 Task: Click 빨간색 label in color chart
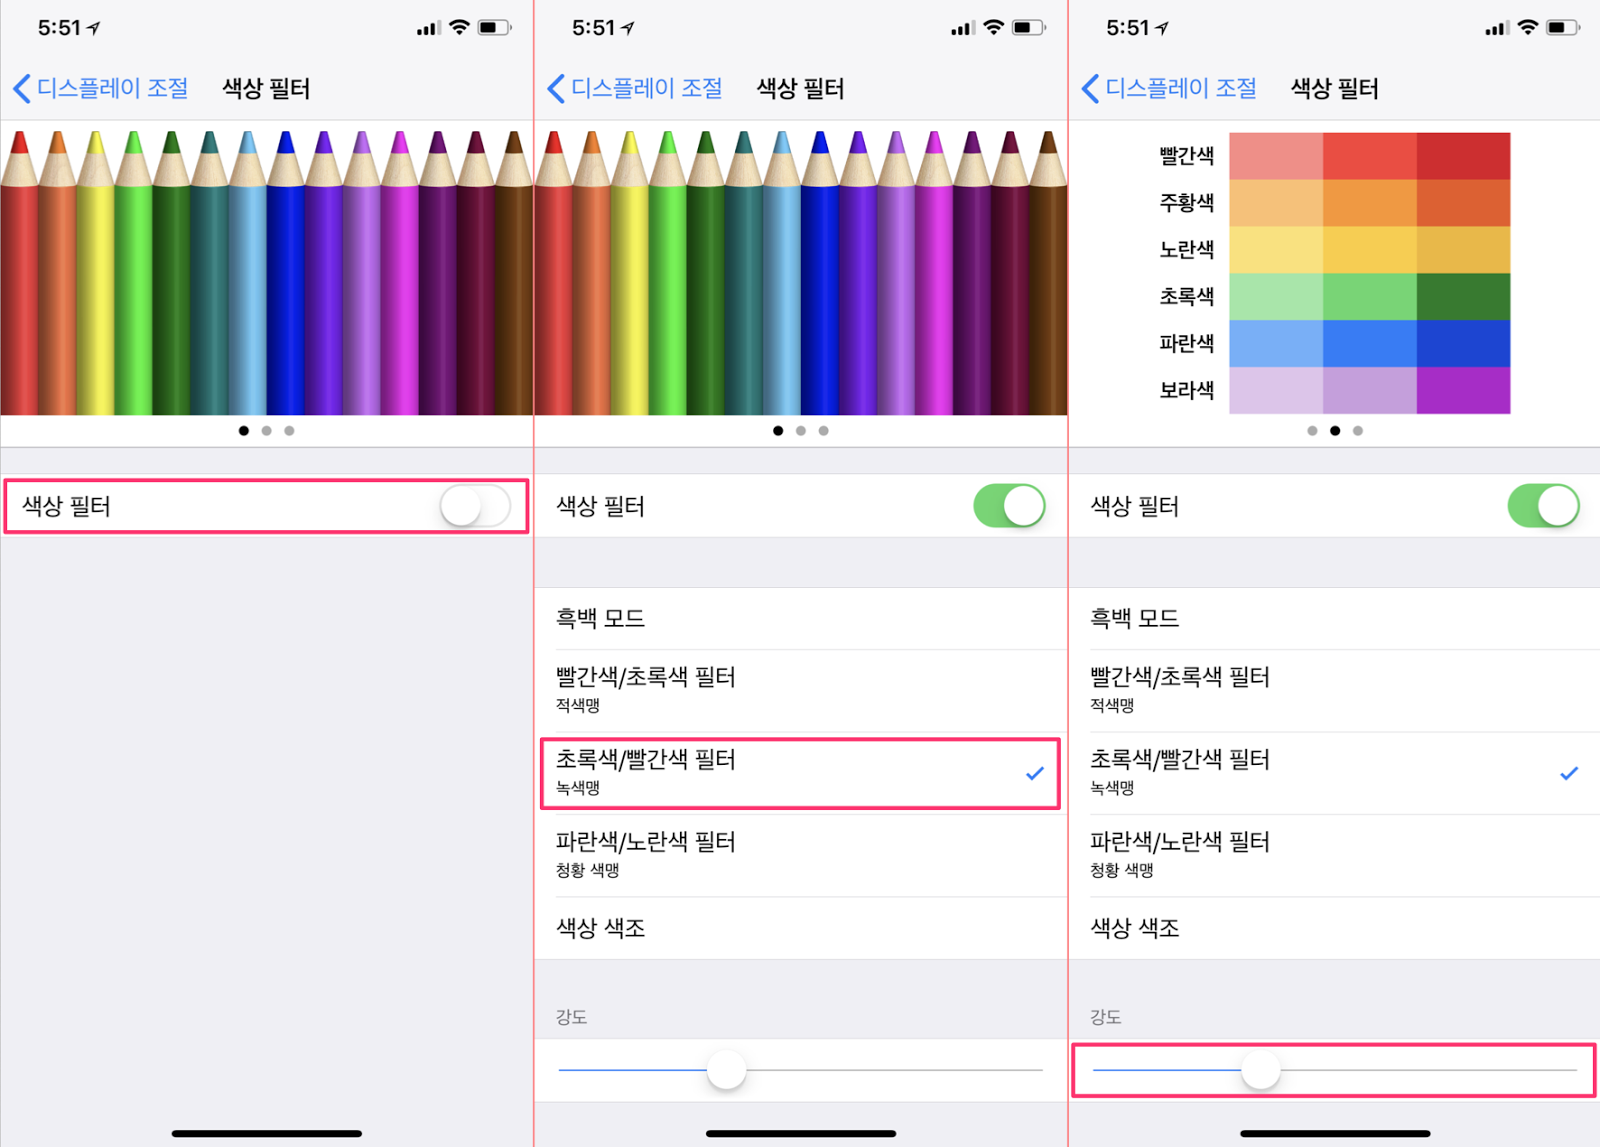click(1187, 156)
